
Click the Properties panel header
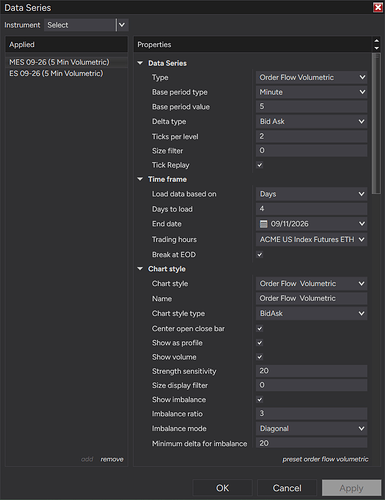(x=253, y=44)
